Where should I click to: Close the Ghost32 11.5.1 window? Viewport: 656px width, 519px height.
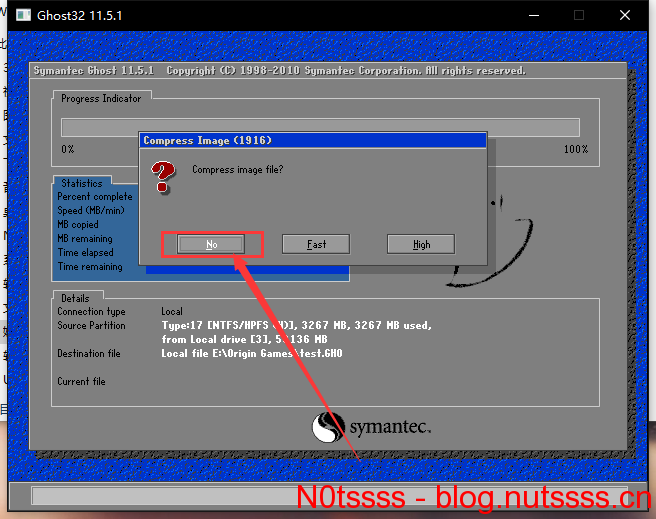tap(625, 15)
